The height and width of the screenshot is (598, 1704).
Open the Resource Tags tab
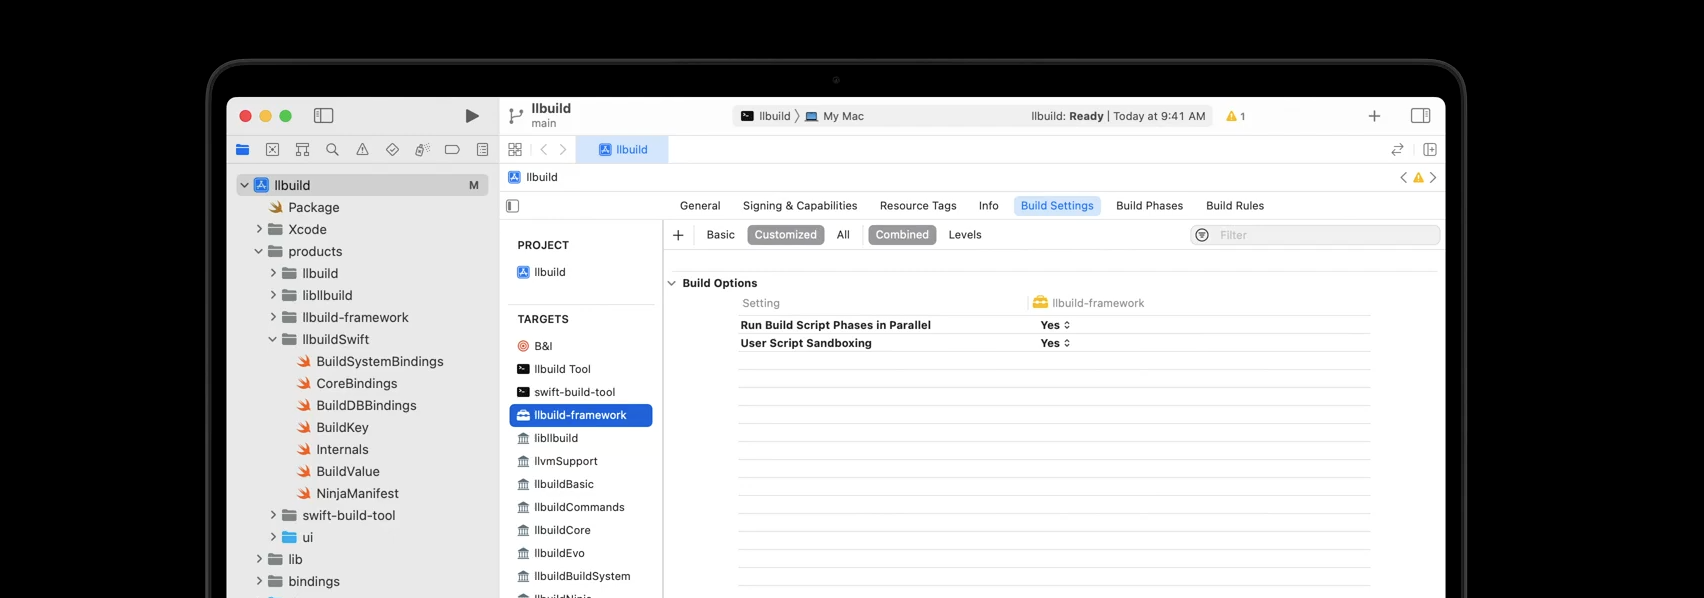[x=918, y=206]
